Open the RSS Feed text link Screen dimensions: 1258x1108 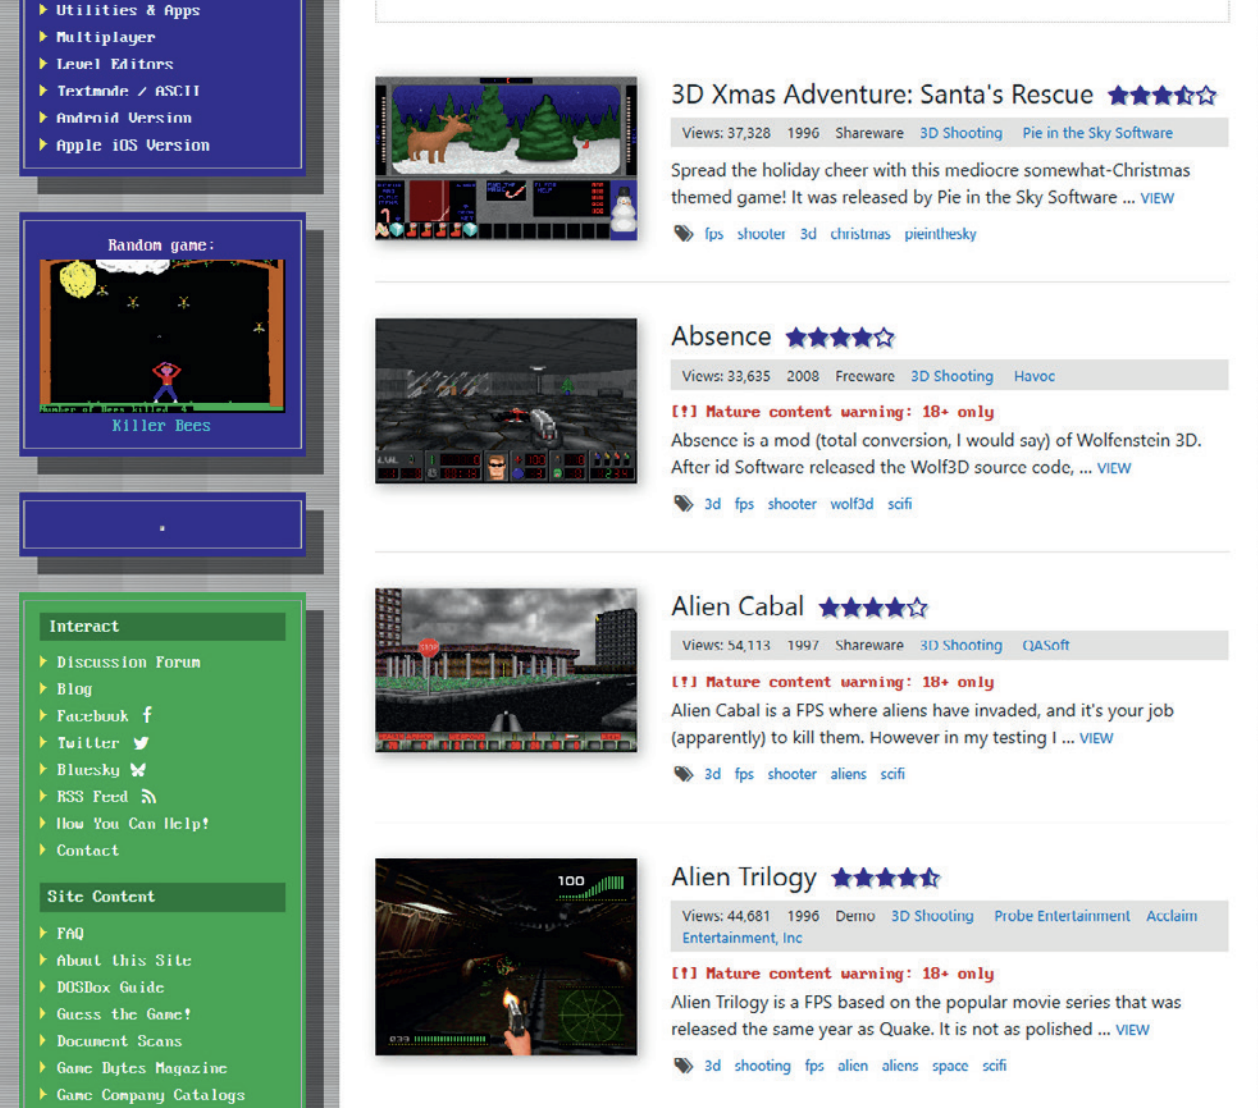pos(92,797)
